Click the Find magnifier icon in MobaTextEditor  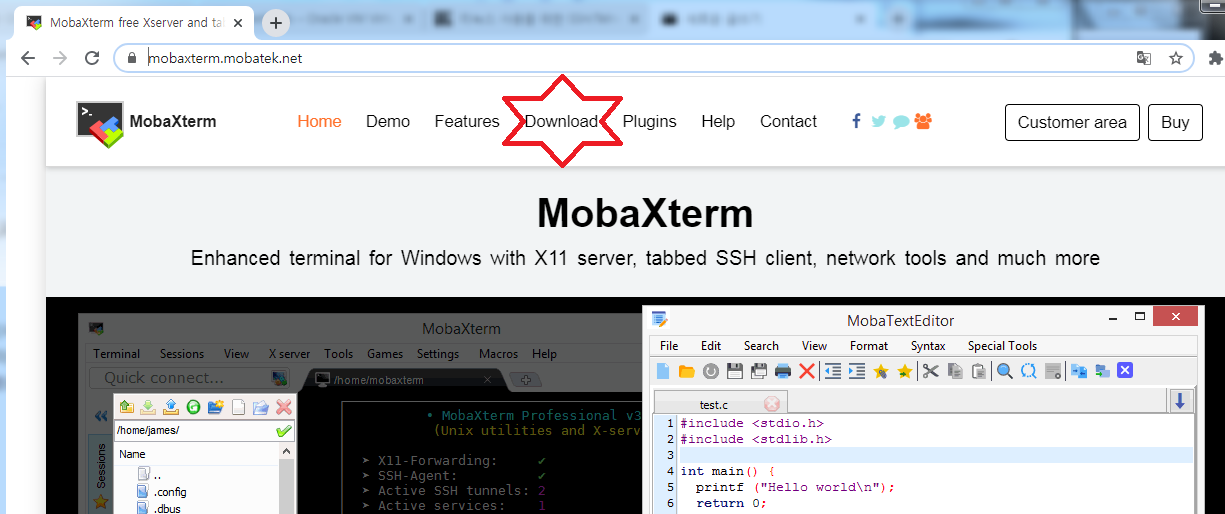point(1004,371)
